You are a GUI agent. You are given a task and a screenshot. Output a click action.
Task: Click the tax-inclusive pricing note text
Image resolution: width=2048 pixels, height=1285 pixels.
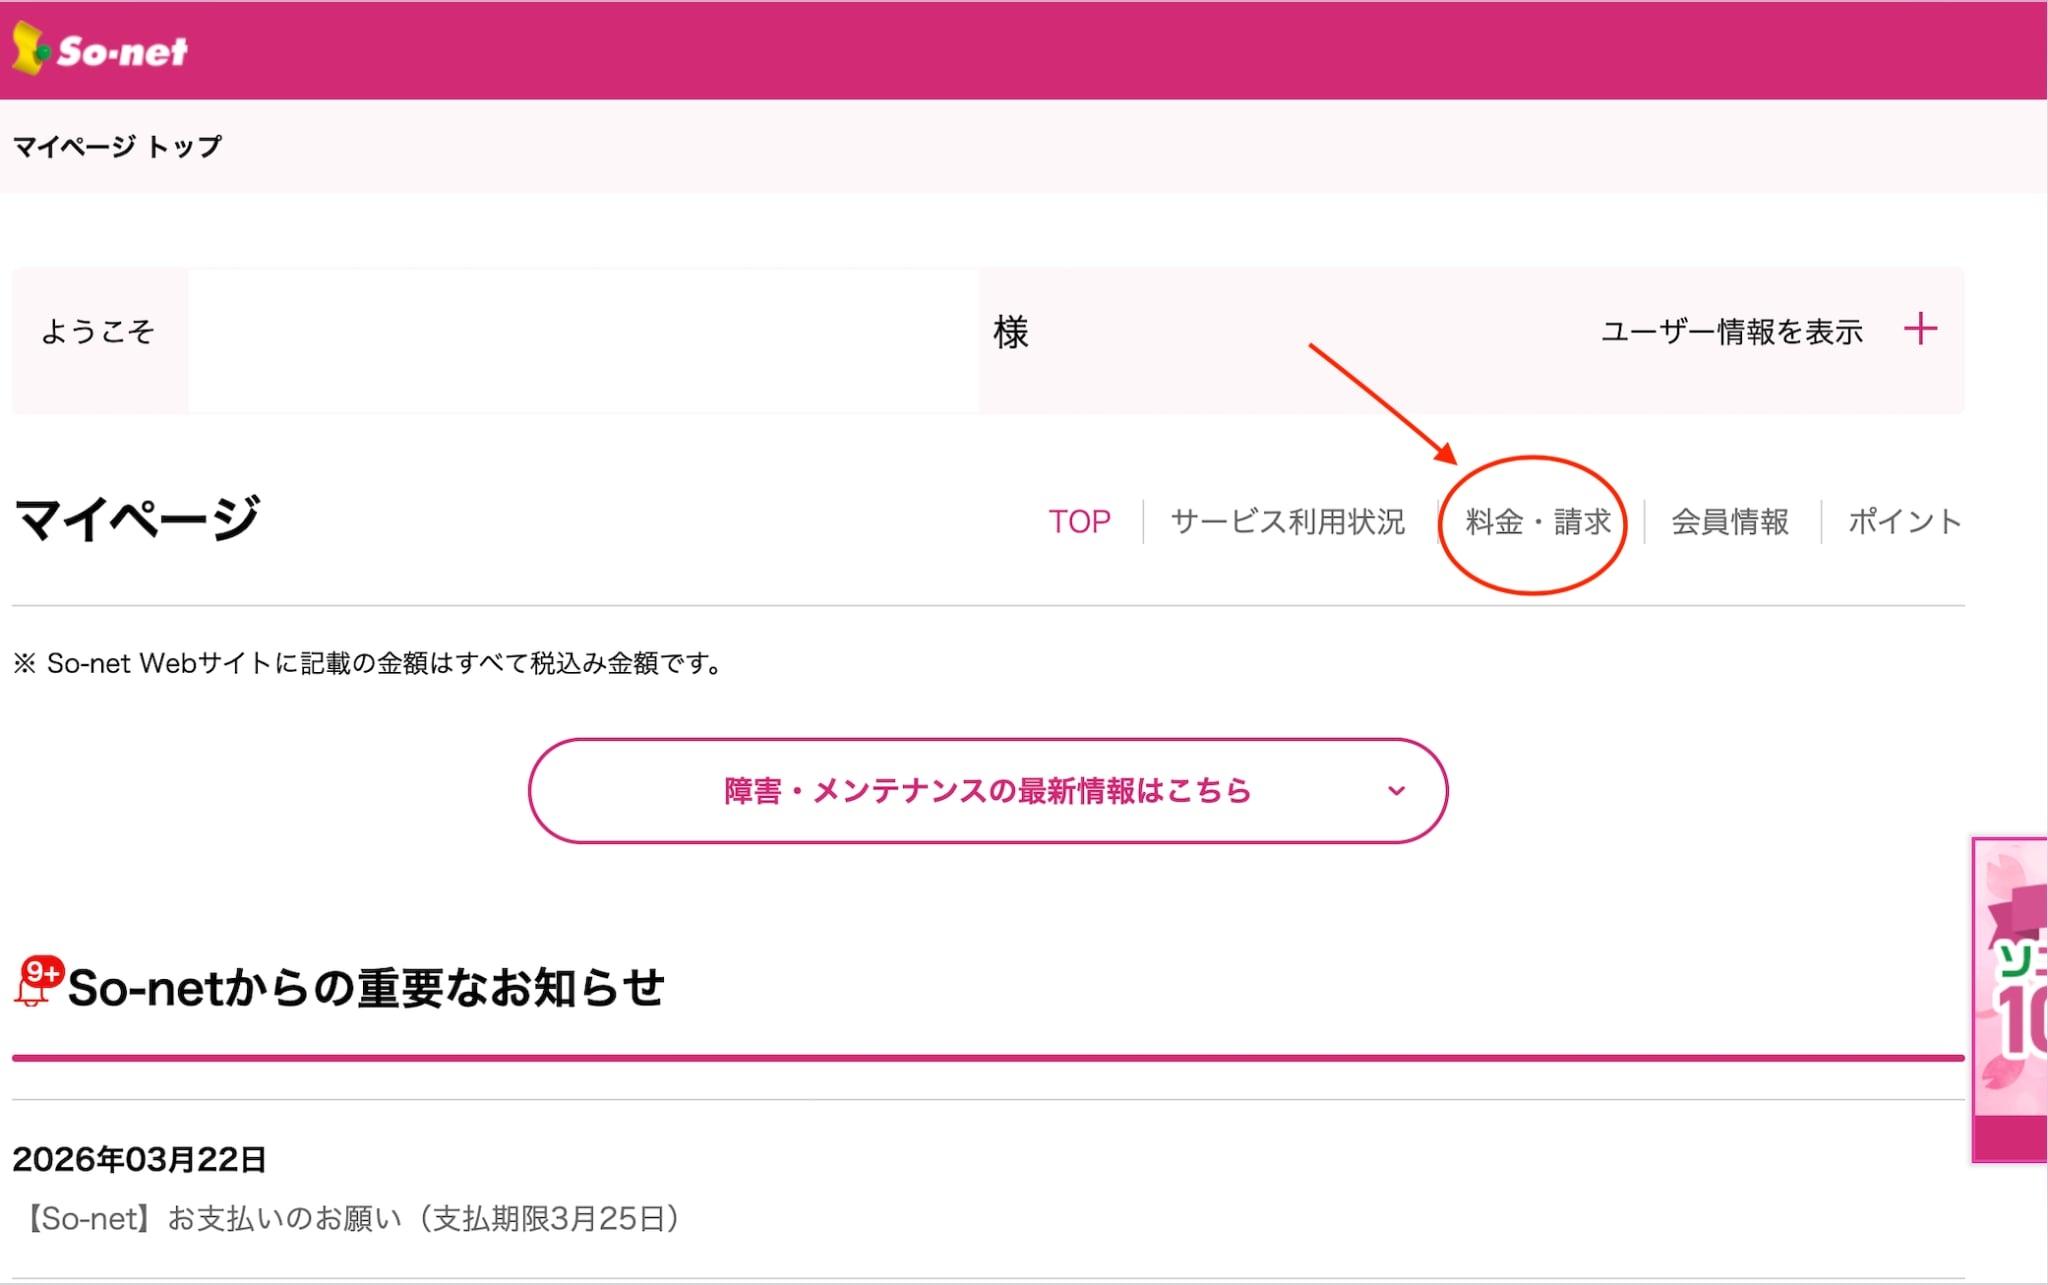point(369,663)
